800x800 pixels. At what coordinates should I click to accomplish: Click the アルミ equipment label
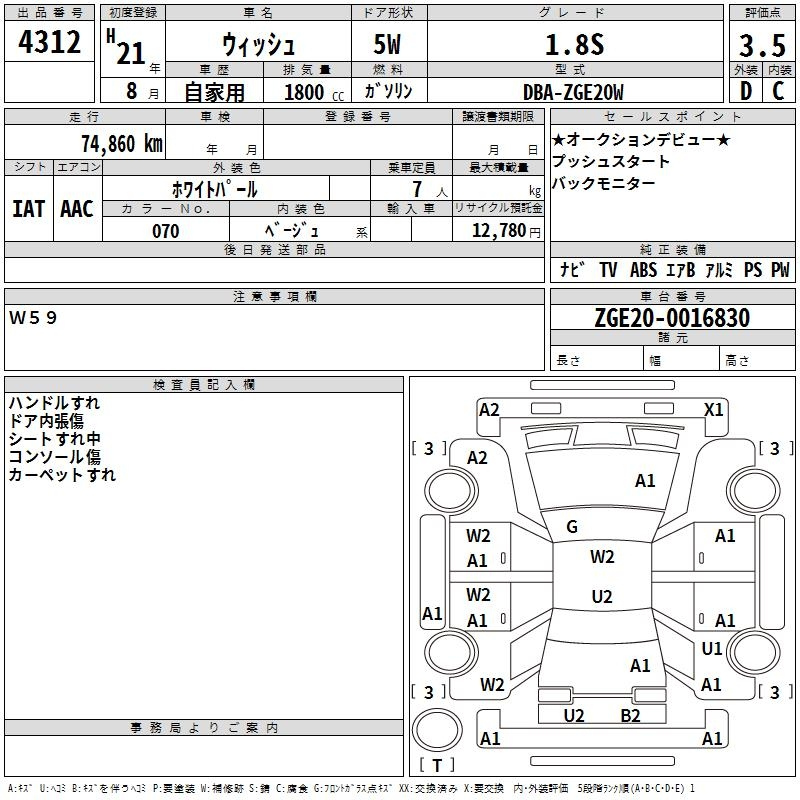718,270
